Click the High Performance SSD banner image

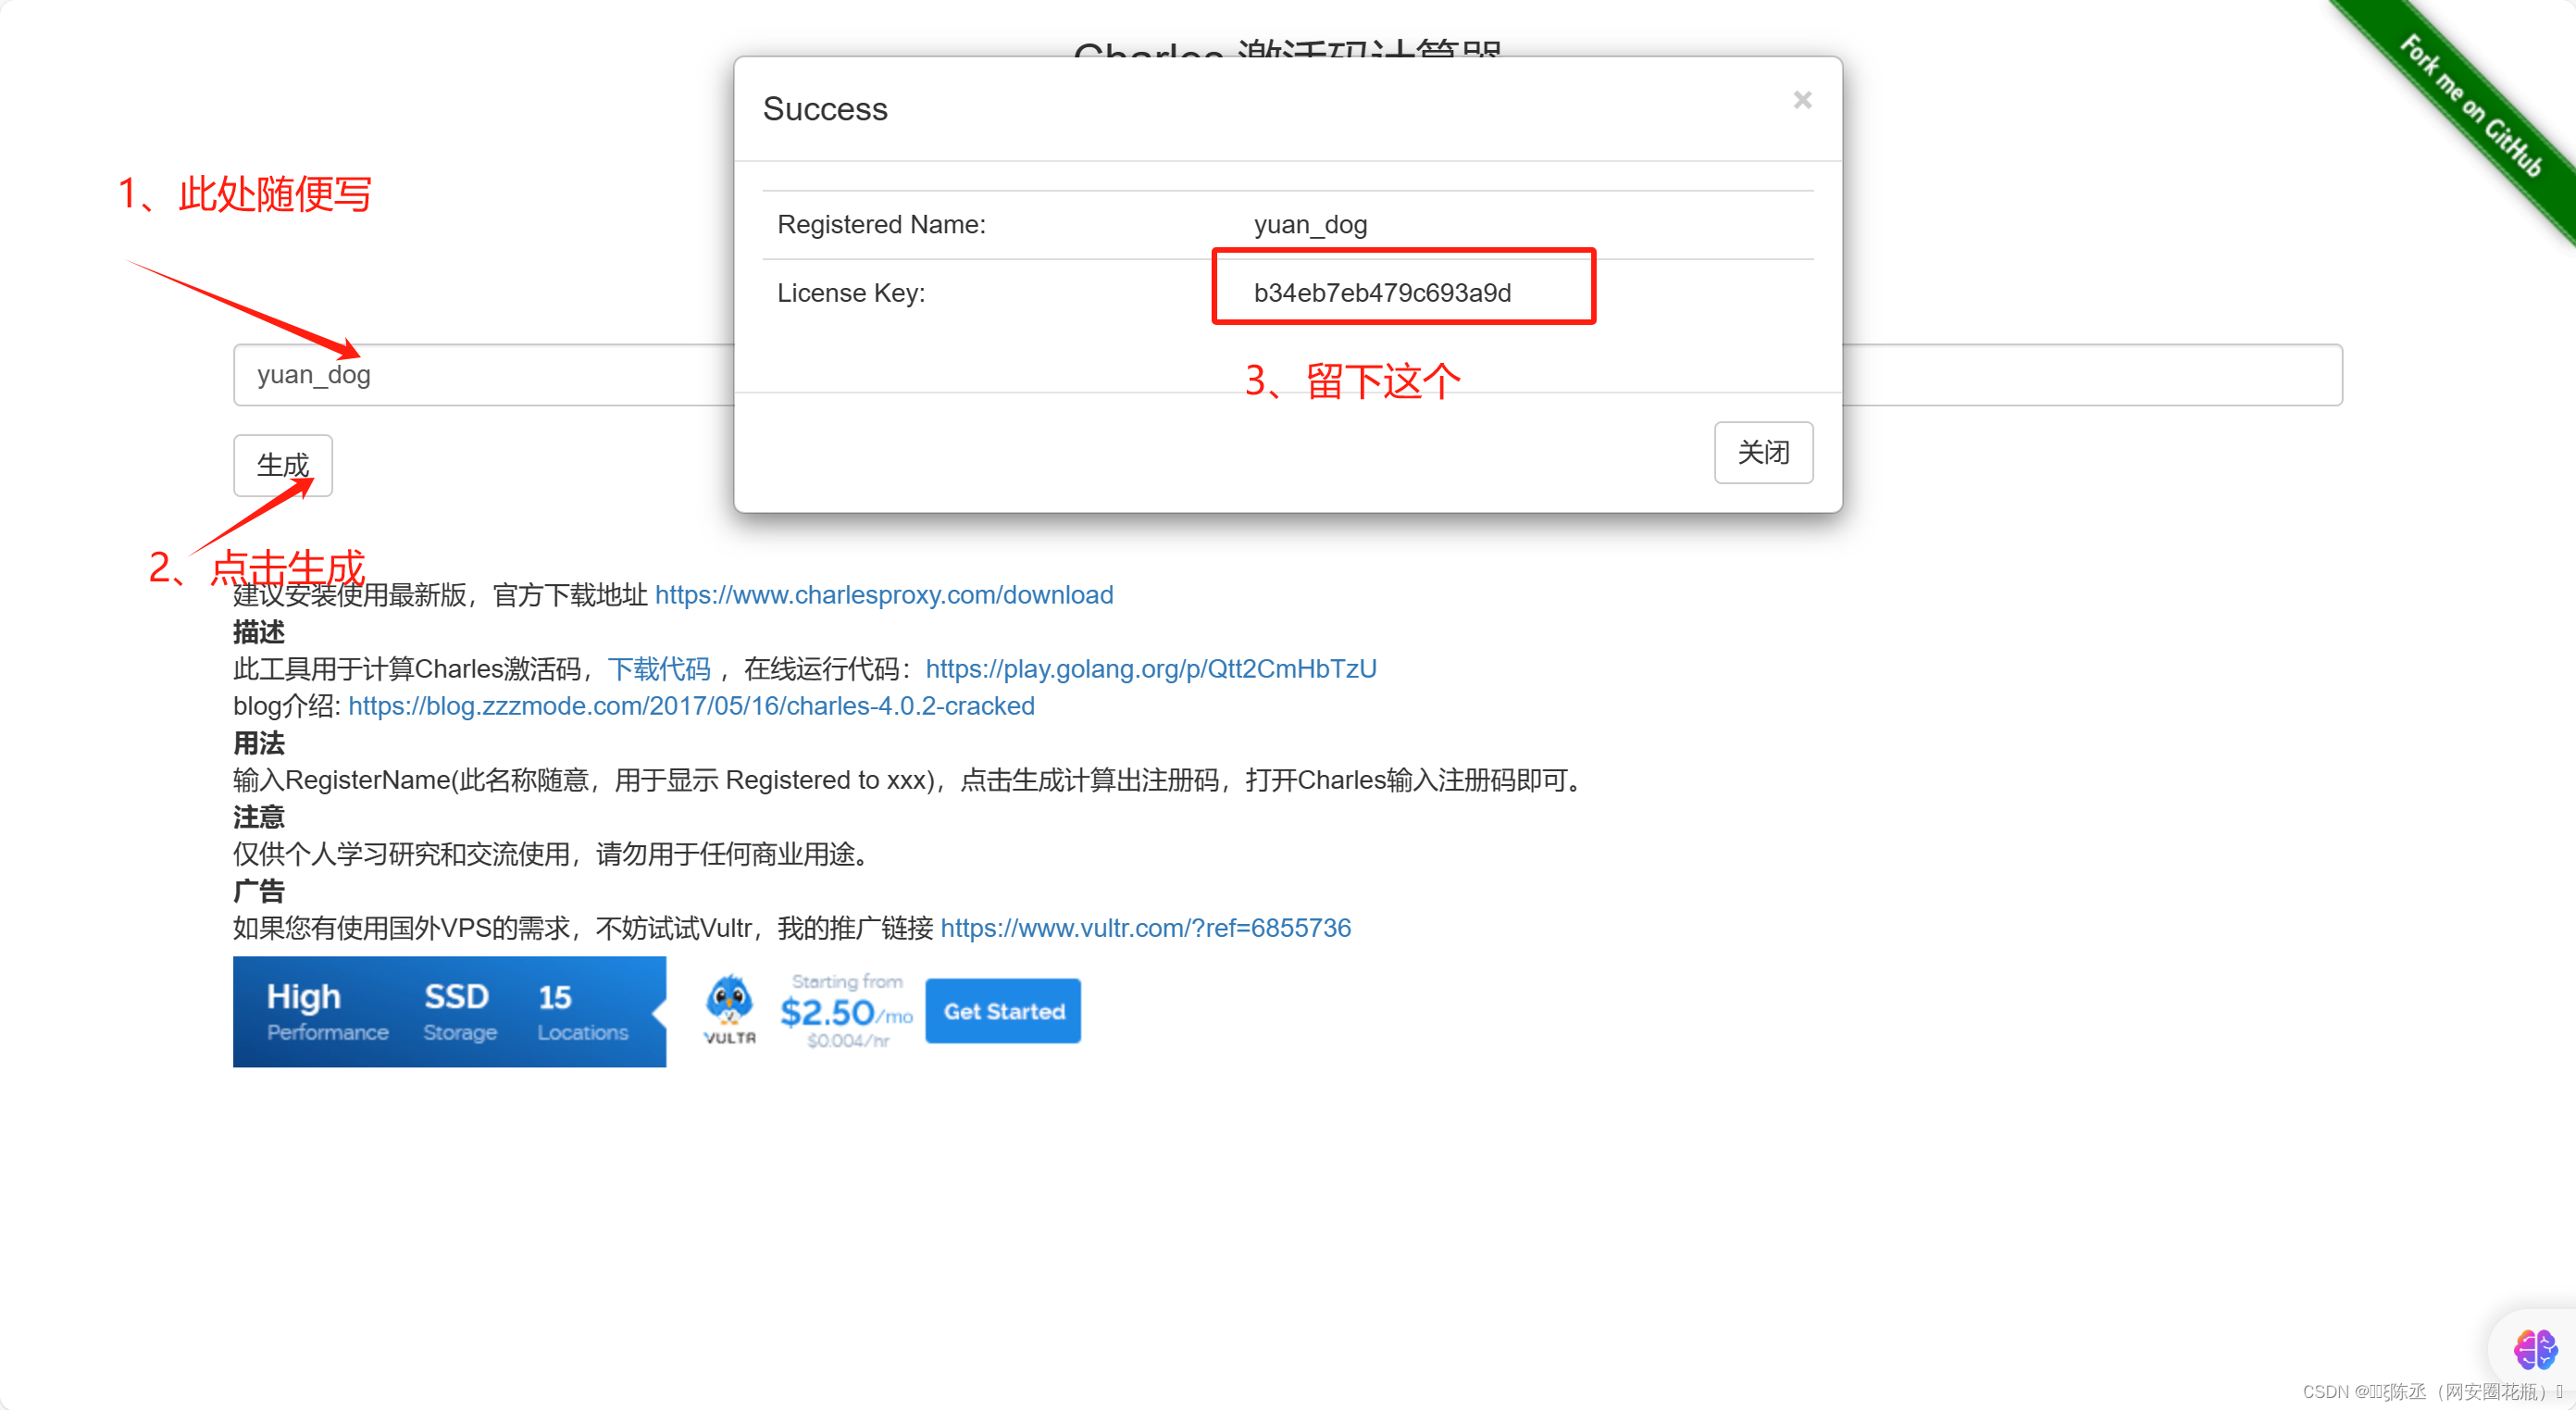point(449,1011)
